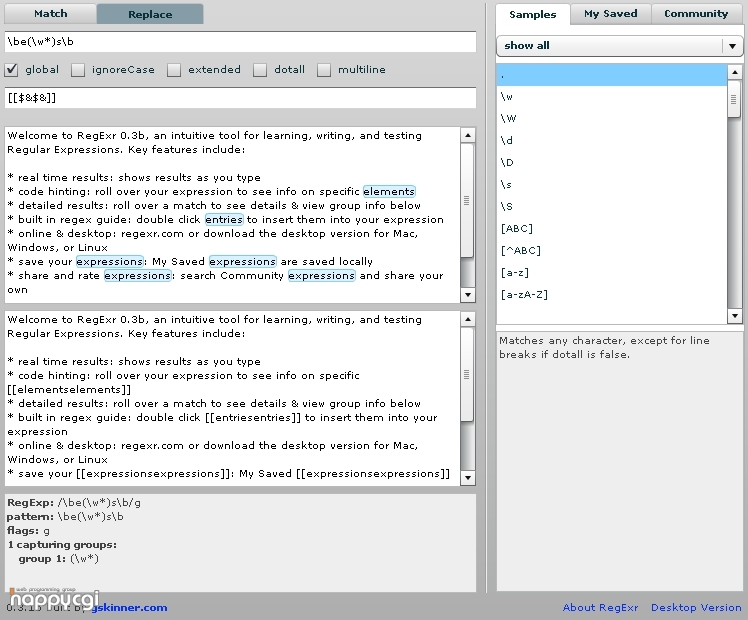Click the highlighted 'elements' match
This screenshot has height=620, width=748.
[389, 192]
